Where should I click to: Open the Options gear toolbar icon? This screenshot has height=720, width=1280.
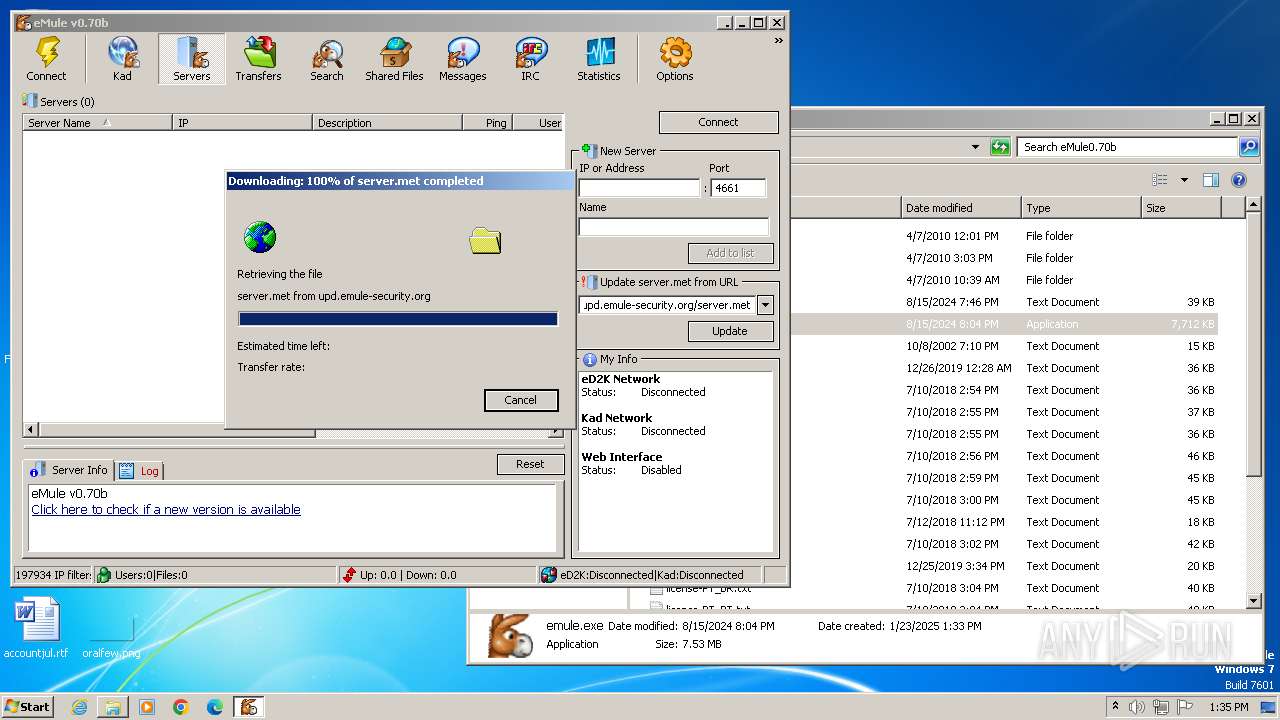pos(674,59)
